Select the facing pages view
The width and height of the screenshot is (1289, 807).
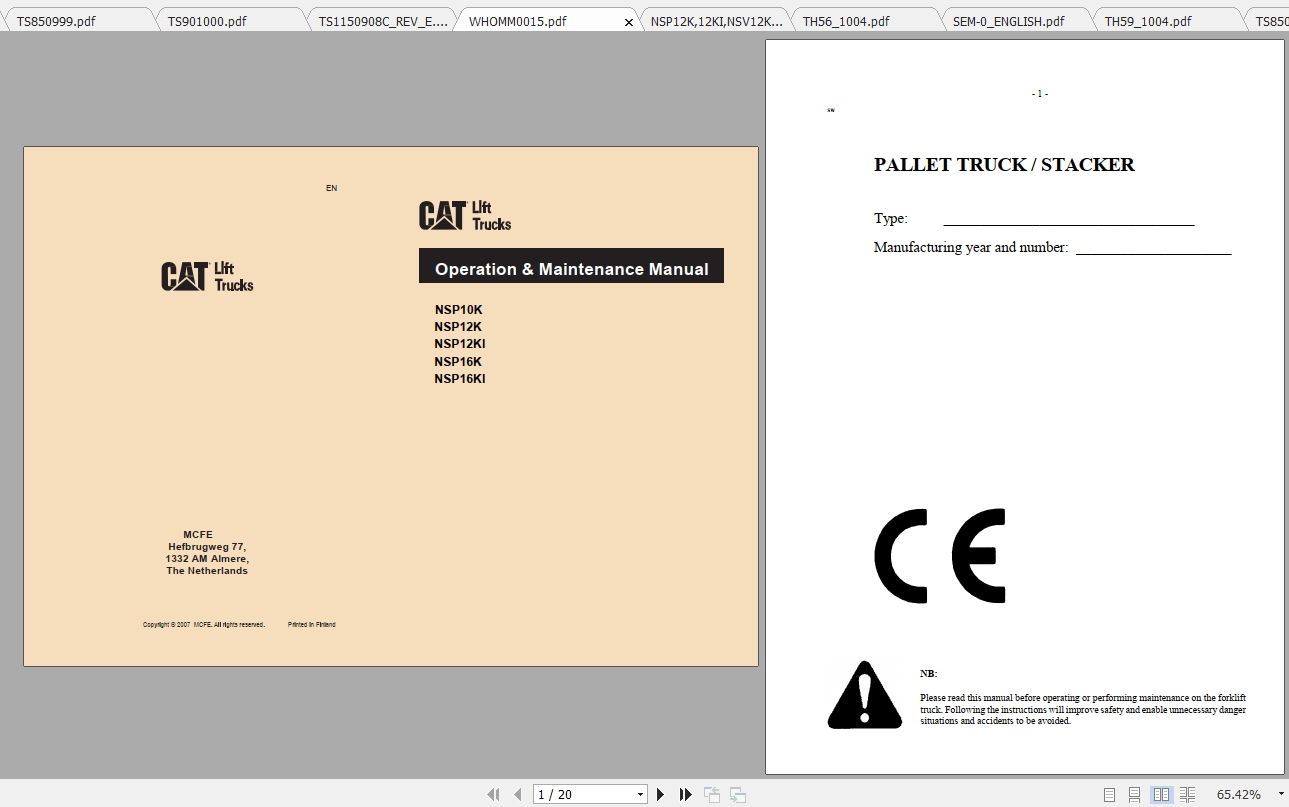pyautogui.click(x=1161, y=794)
